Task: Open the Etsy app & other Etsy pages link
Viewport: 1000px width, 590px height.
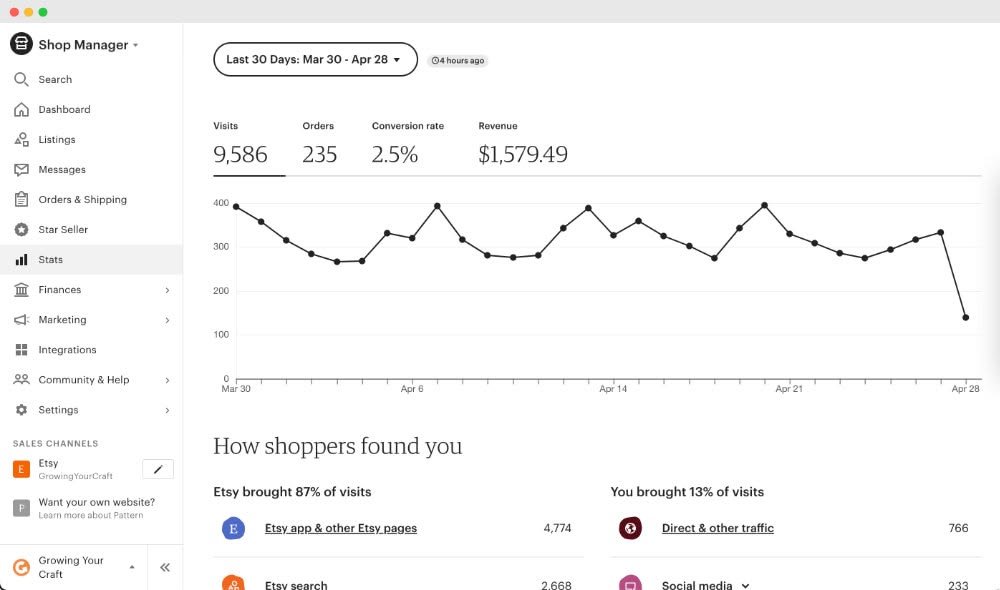Action: (x=341, y=528)
